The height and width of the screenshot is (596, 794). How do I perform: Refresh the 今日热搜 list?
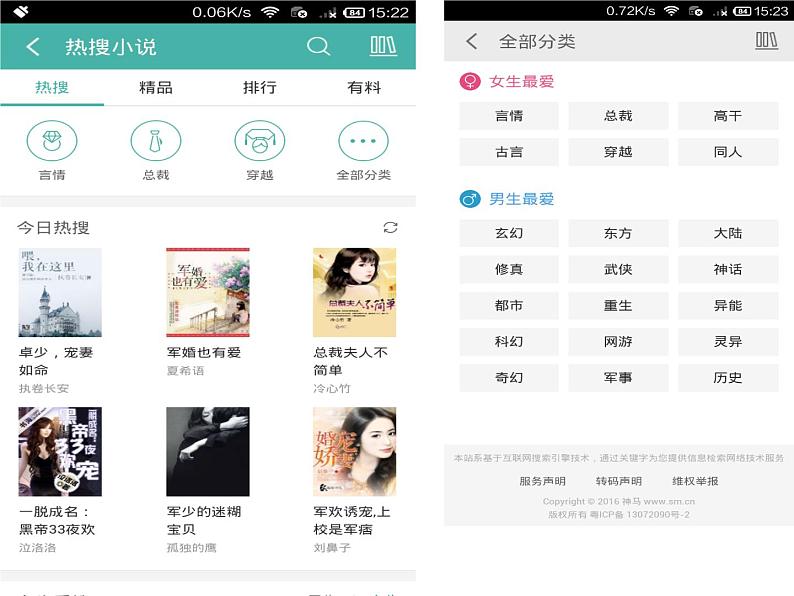[x=390, y=228]
